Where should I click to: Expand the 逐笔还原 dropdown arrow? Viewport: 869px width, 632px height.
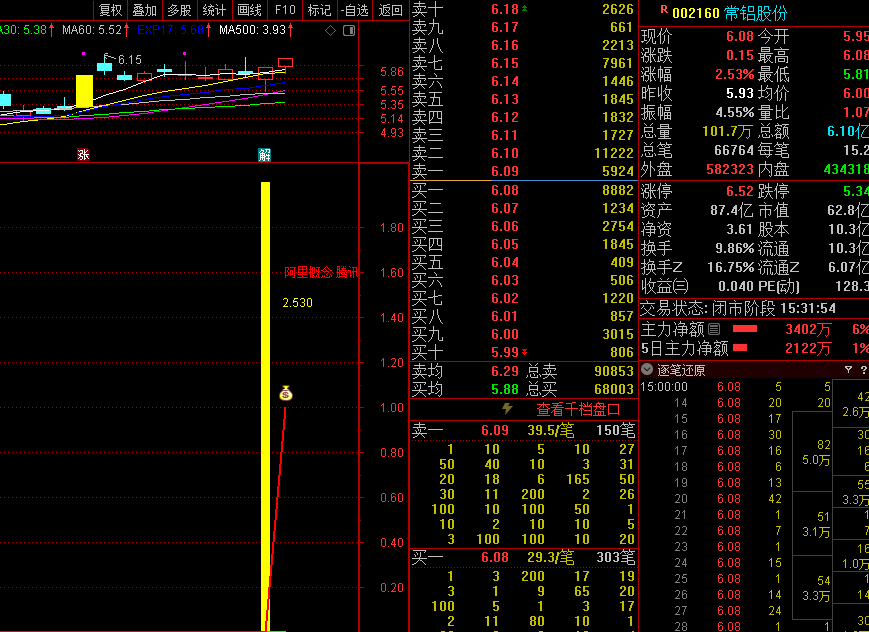tap(647, 369)
